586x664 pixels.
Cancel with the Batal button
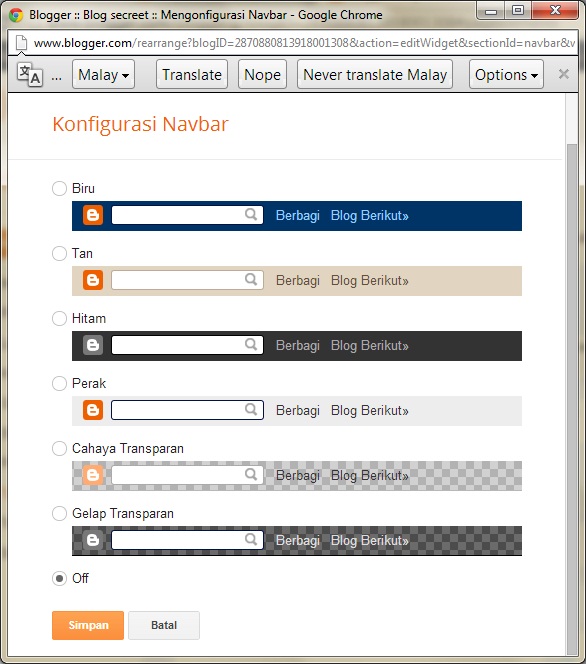164,625
